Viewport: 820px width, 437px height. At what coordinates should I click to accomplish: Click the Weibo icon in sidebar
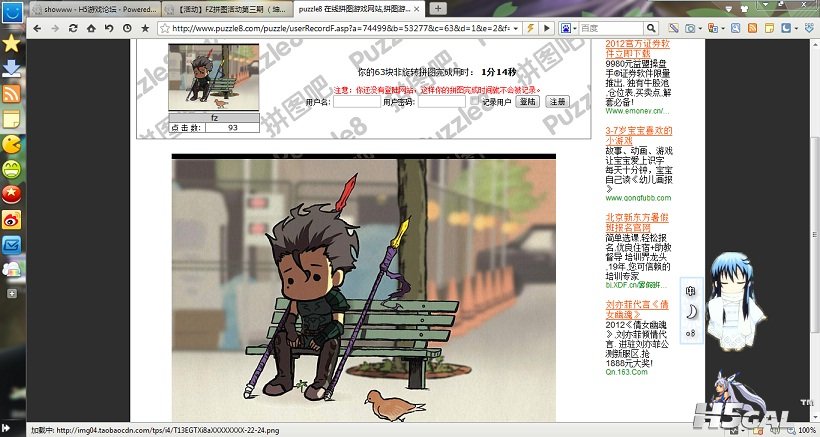[x=12, y=219]
